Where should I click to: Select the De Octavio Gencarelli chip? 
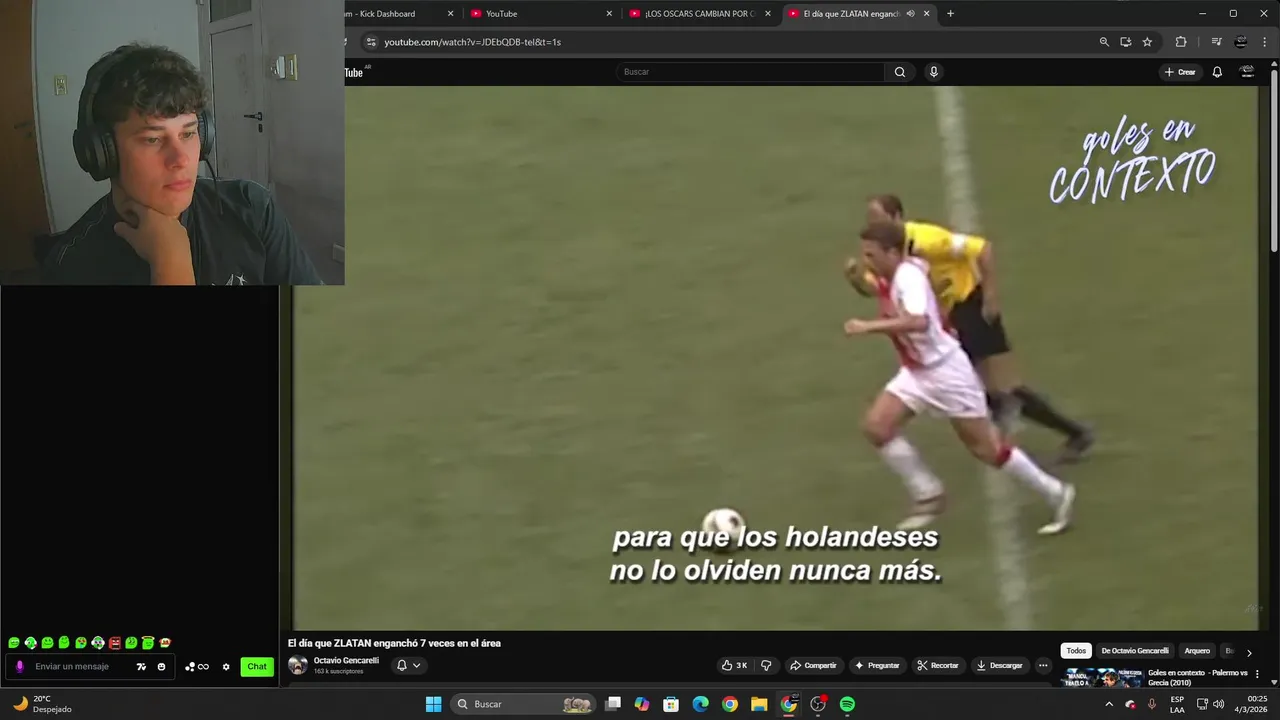click(x=1135, y=651)
